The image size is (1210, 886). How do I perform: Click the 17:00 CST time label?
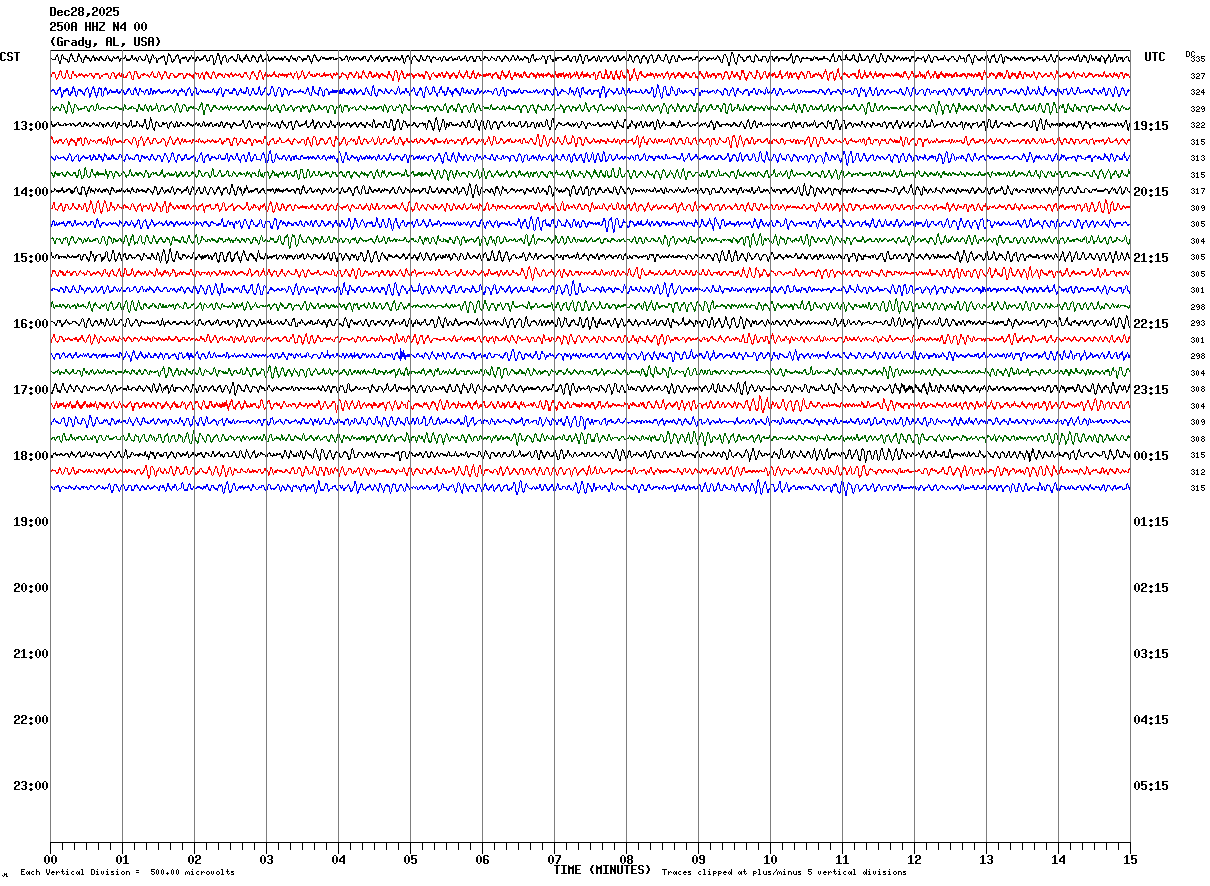click(31, 390)
